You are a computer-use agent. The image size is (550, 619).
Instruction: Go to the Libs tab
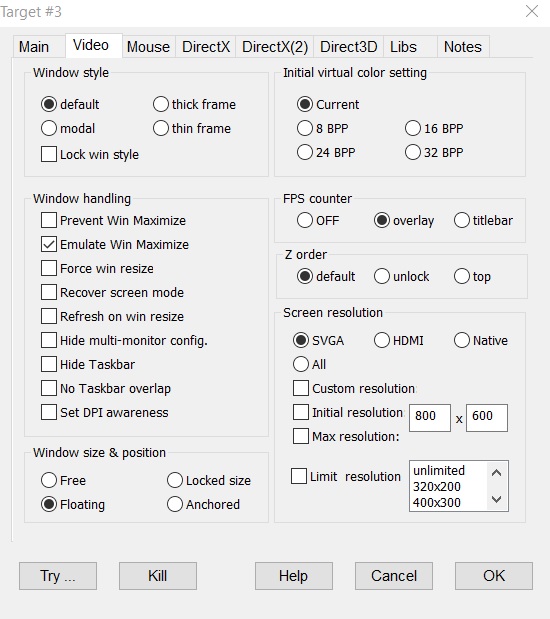tap(410, 47)
